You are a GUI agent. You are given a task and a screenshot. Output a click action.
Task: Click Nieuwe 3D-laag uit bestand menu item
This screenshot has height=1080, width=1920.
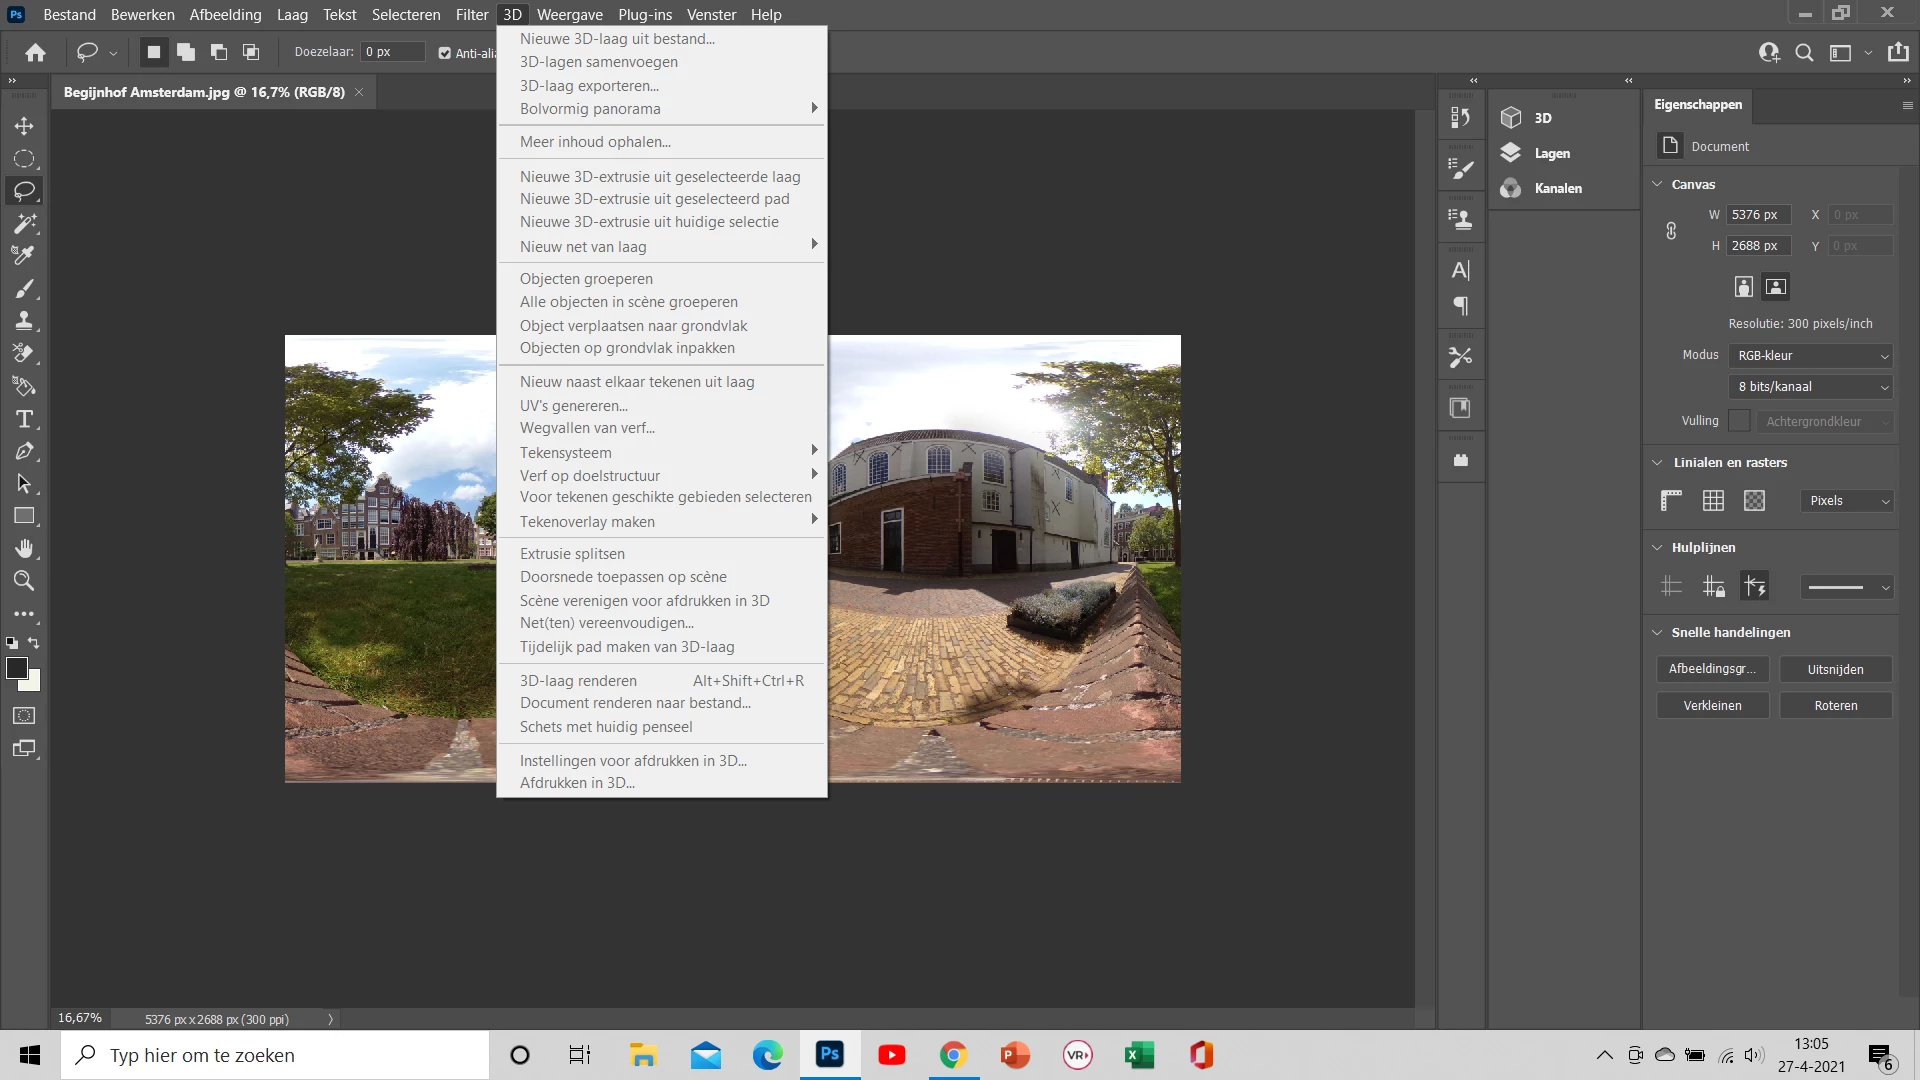pyautogui.click(x=617, y=39)
